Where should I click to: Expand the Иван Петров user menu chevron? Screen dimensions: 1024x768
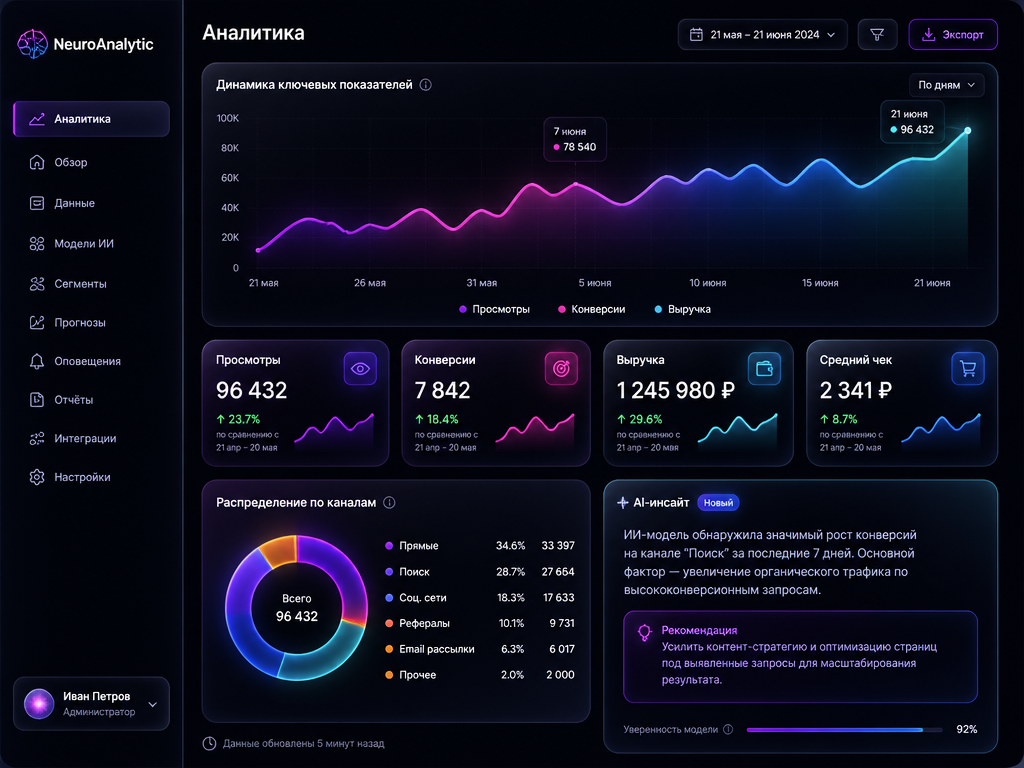153,705
